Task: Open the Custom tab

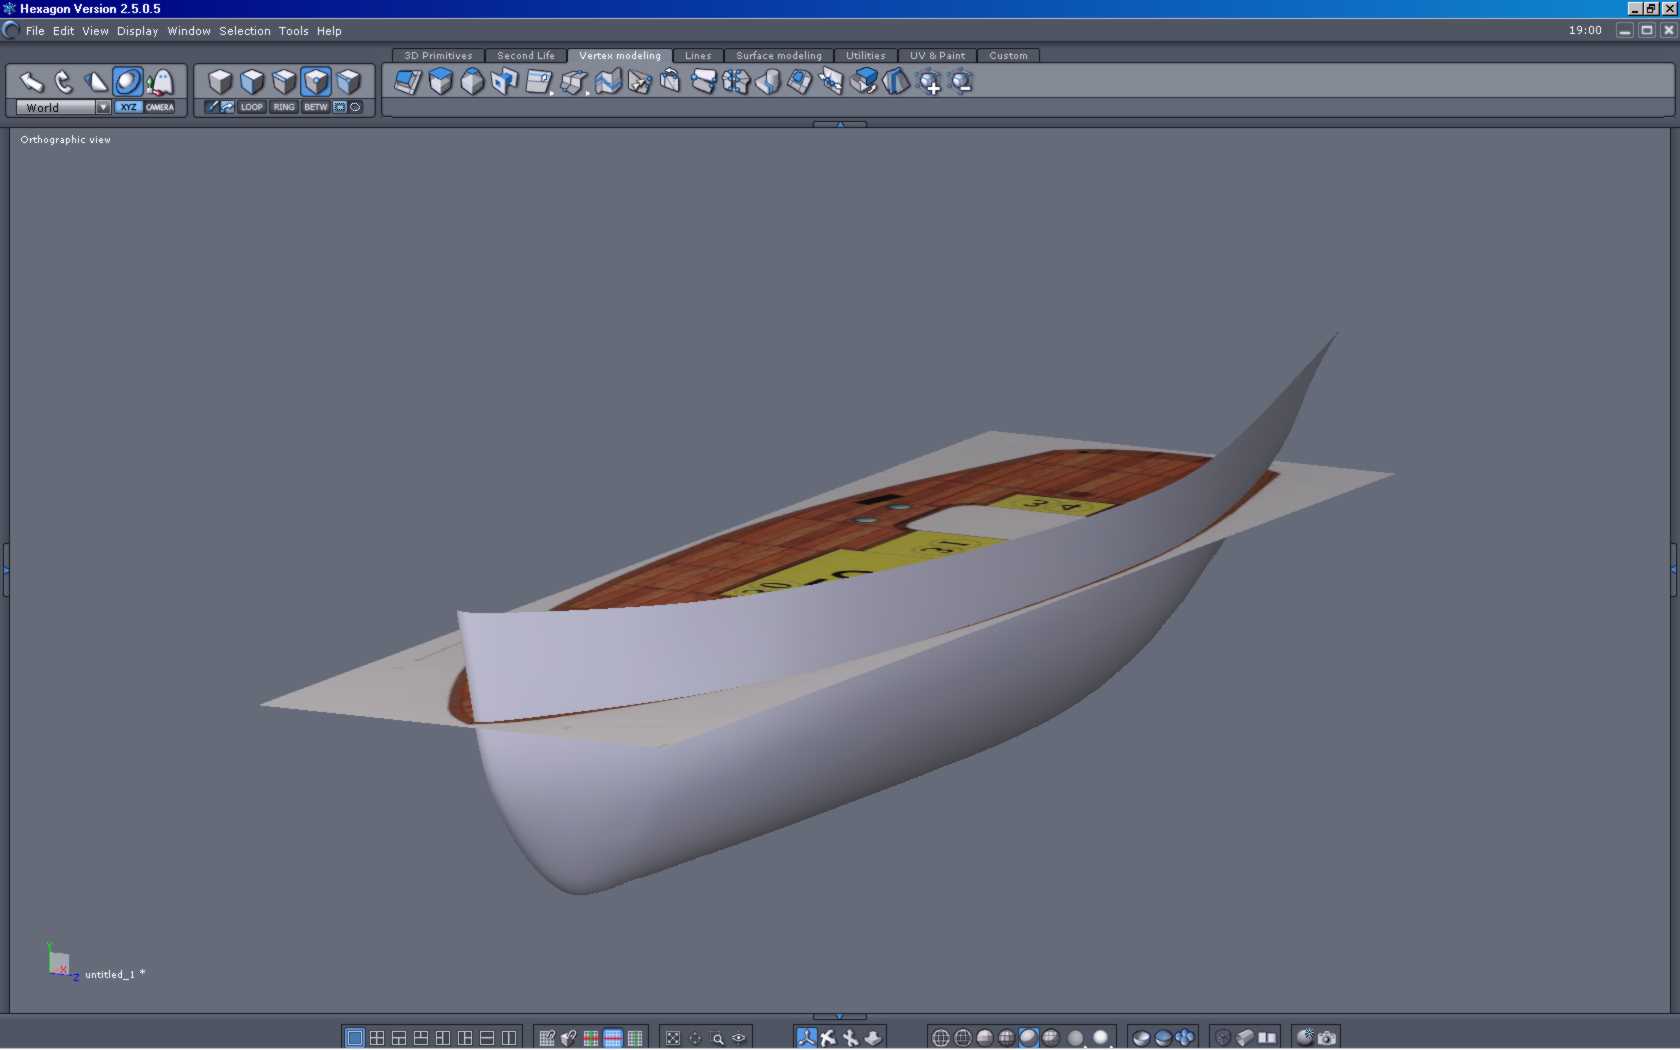Action: coord(1008,56)
